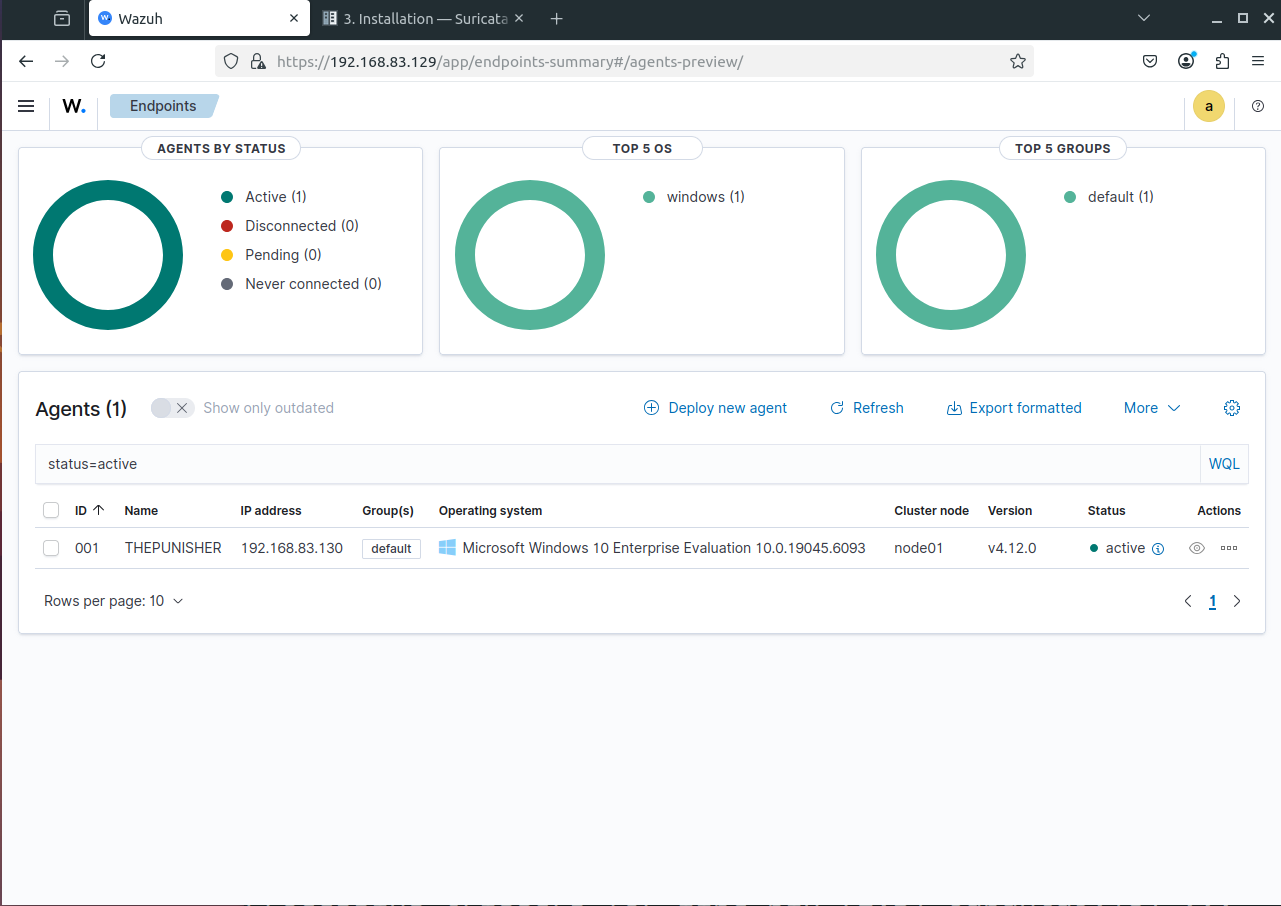Go to page 1 link
Screen dimensions: 1281x906
click(x=1212, y=601)
